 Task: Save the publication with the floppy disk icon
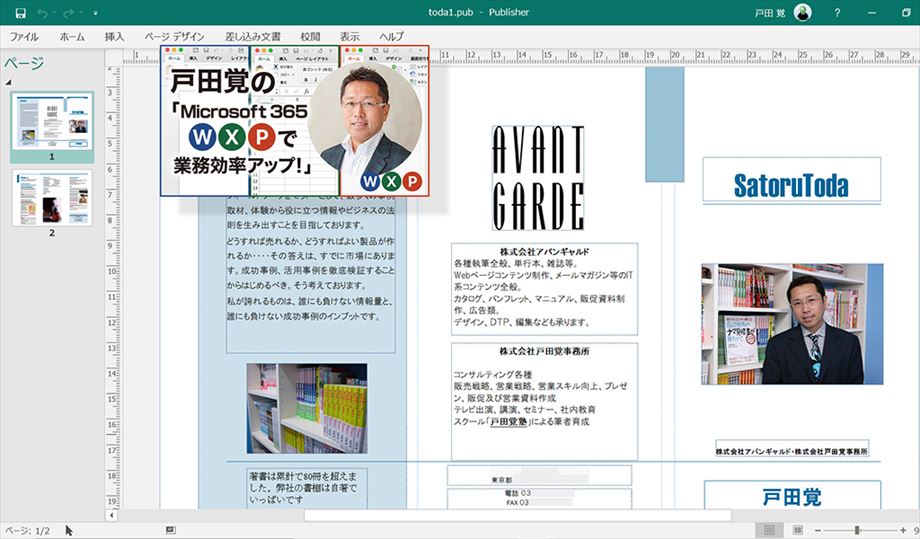coord(21,12)
